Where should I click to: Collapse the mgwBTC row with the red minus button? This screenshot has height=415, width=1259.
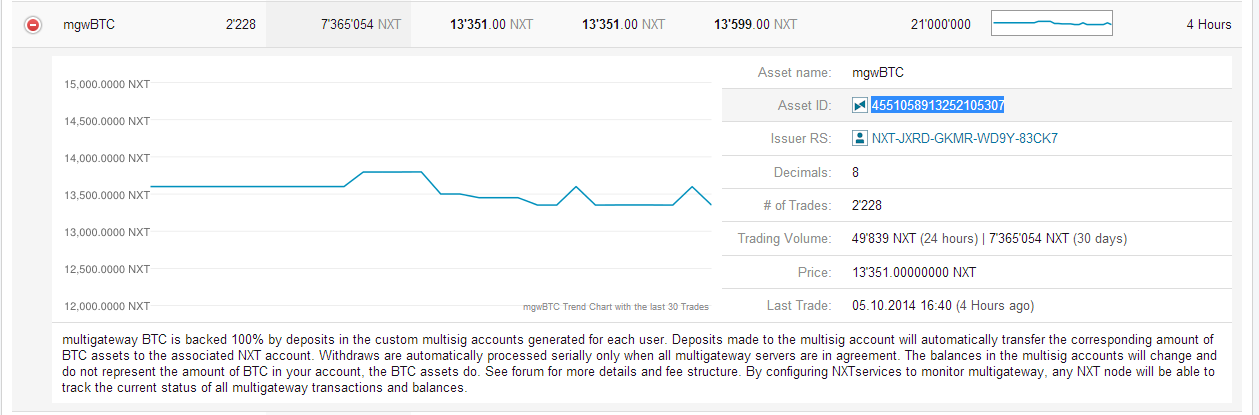[x=33, y=25]
